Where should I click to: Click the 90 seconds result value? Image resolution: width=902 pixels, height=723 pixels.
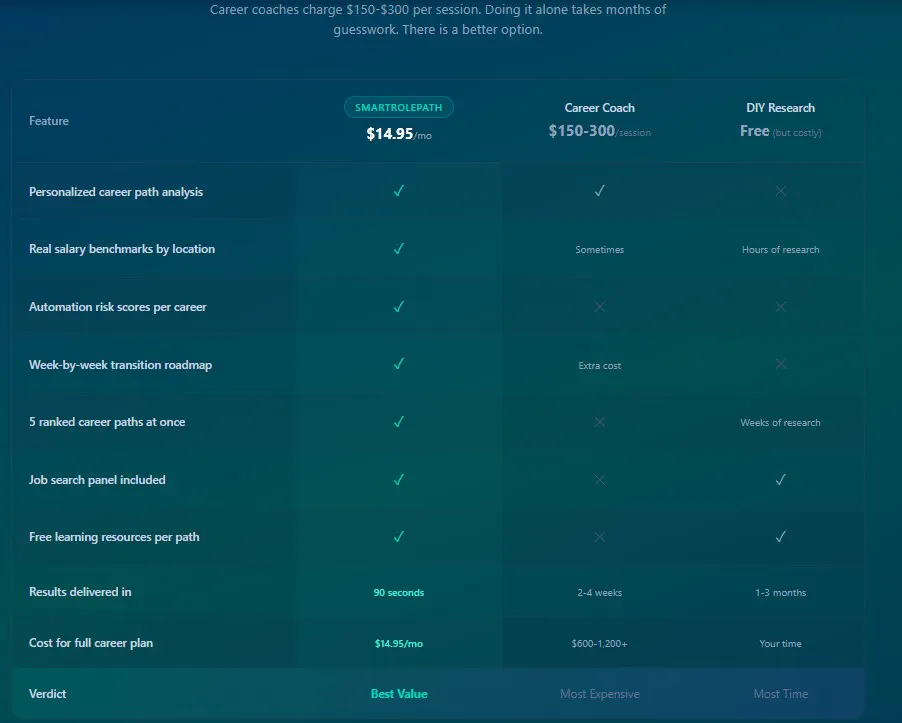[399, 592]
